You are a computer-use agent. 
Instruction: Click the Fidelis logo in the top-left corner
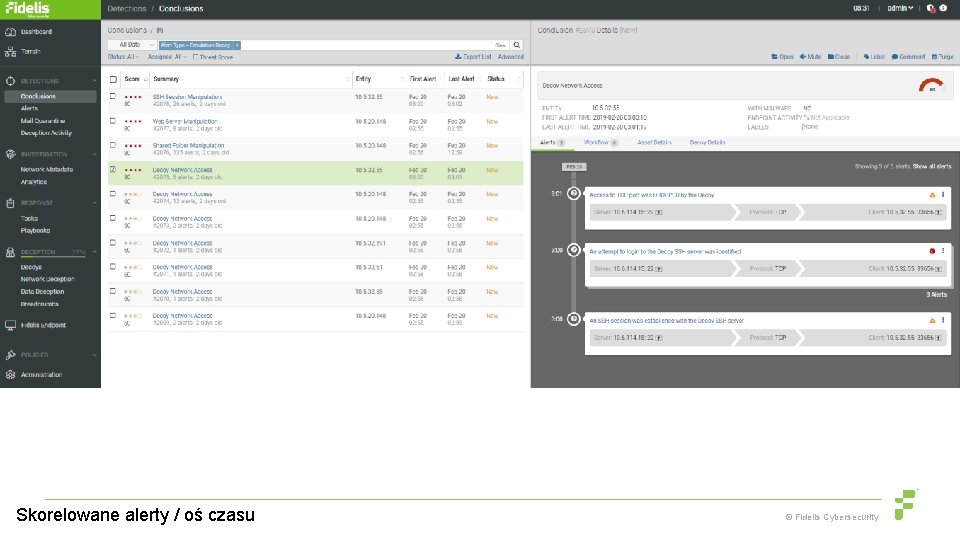point(27,9)
